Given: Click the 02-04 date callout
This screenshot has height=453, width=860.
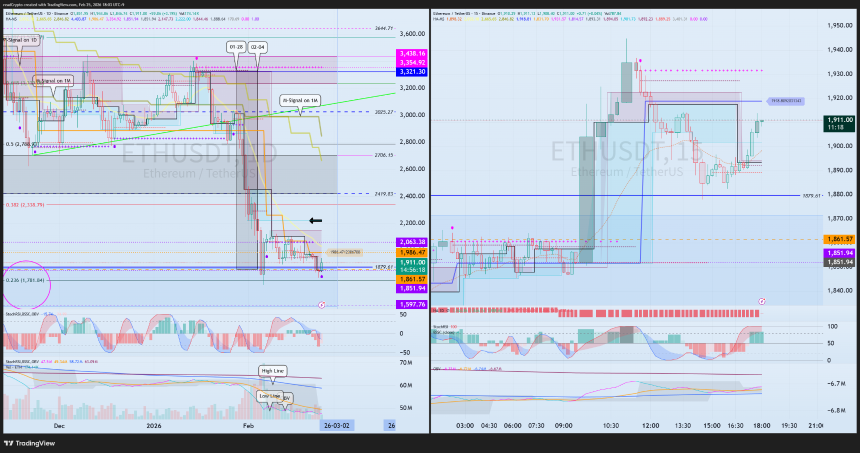Looking at the screenshot, I should tap(257, 47).
